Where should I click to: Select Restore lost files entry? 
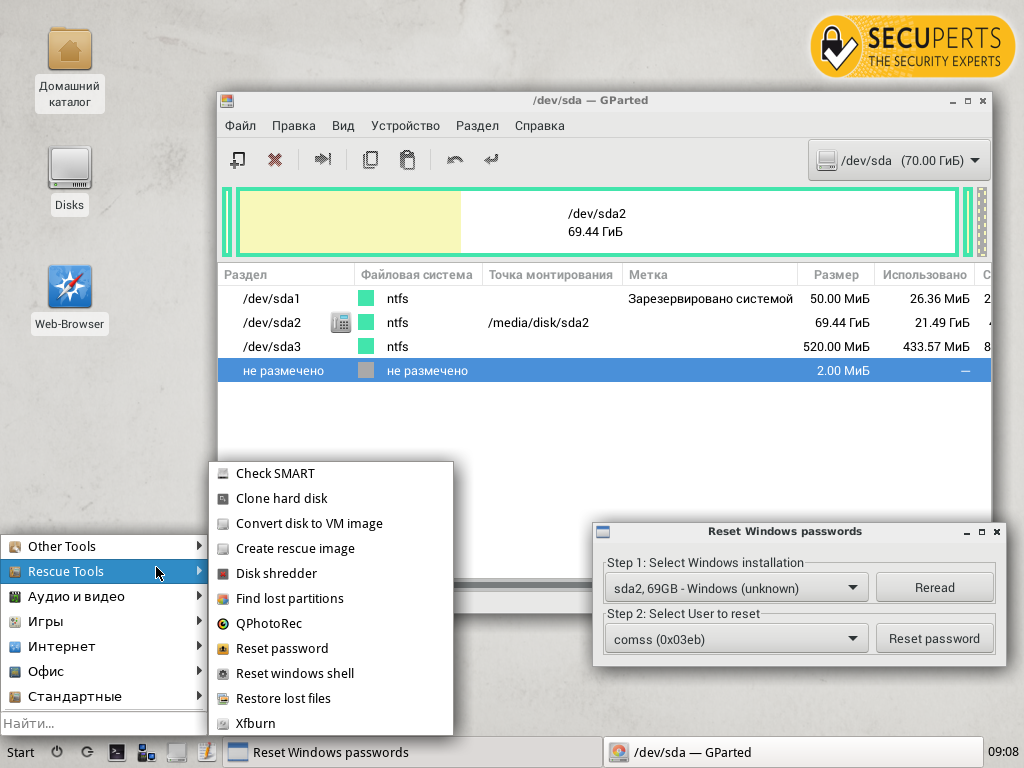[x=331, y=699]
